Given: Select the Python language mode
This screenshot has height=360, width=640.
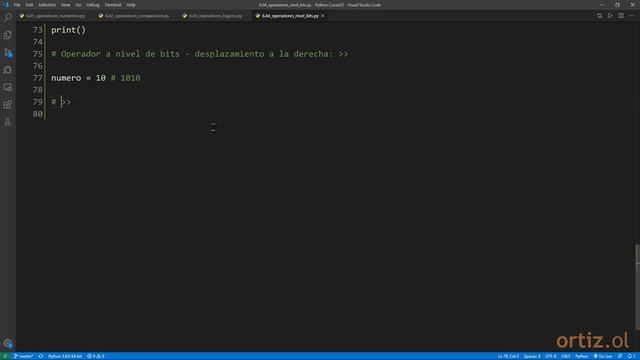Looking at the screenshot, I should (582, 356).
